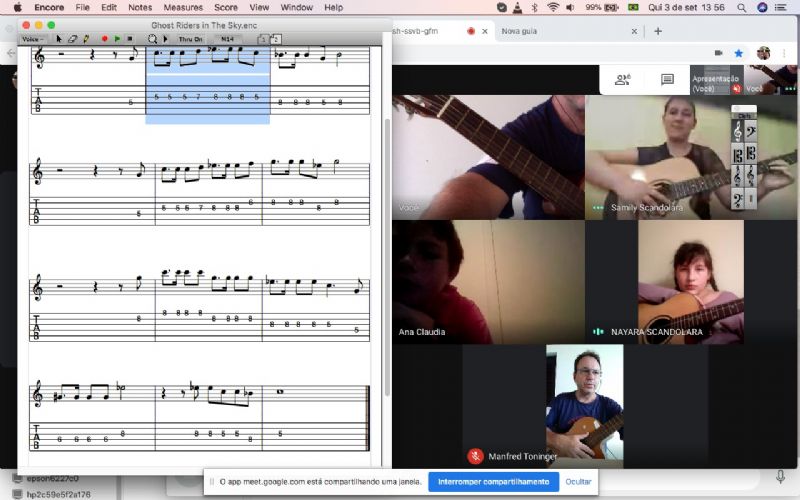Open the Voice dropdown in Encore toolbar
The height and width of the screenshot is (500, 800).
34,39
